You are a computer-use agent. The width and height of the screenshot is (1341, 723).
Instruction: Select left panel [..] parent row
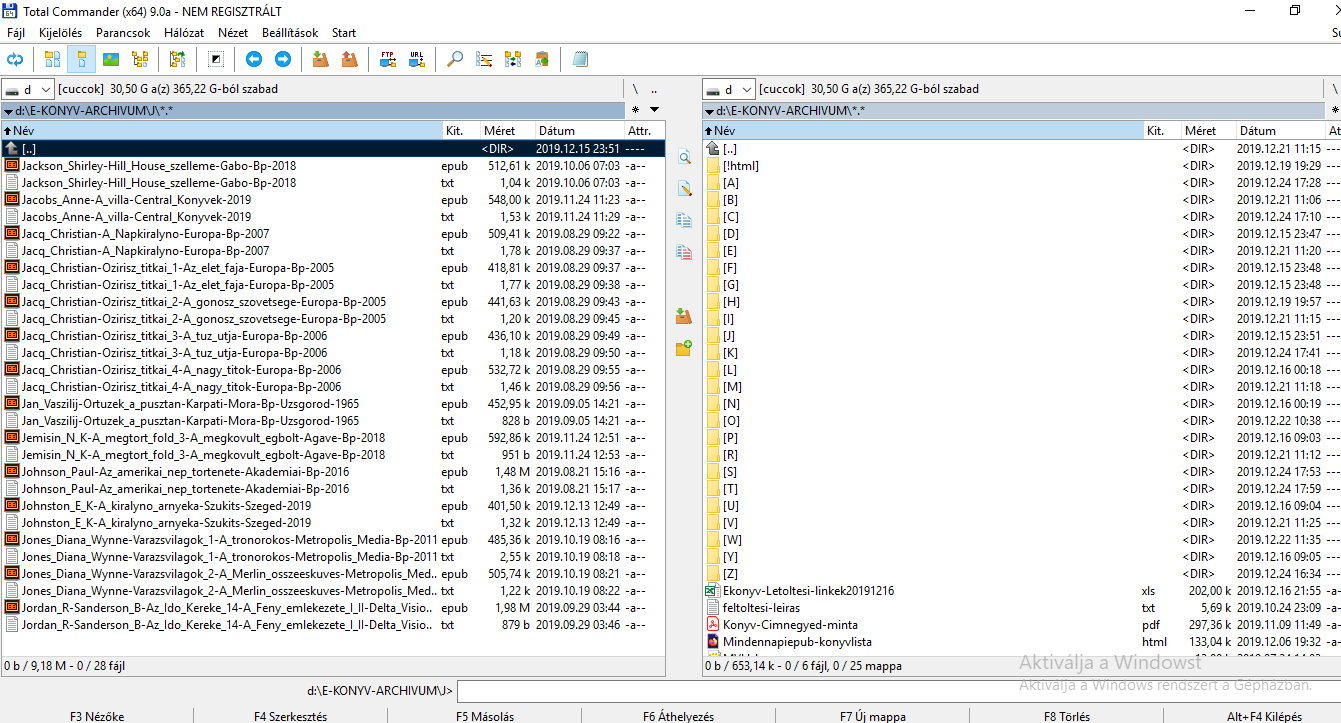pyautogui.click(x=333, y=148)
